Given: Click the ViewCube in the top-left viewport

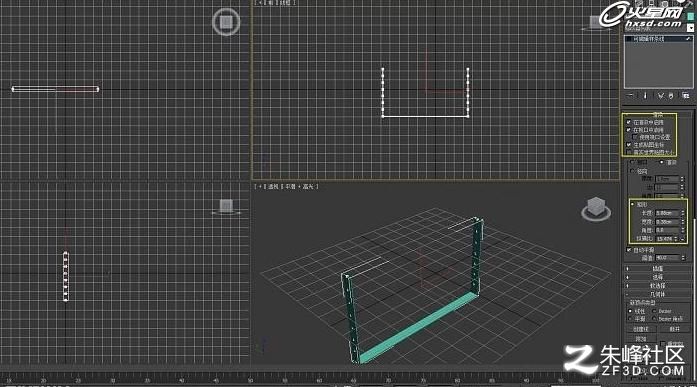Looking at the screenshot, I should coord(226,22).
